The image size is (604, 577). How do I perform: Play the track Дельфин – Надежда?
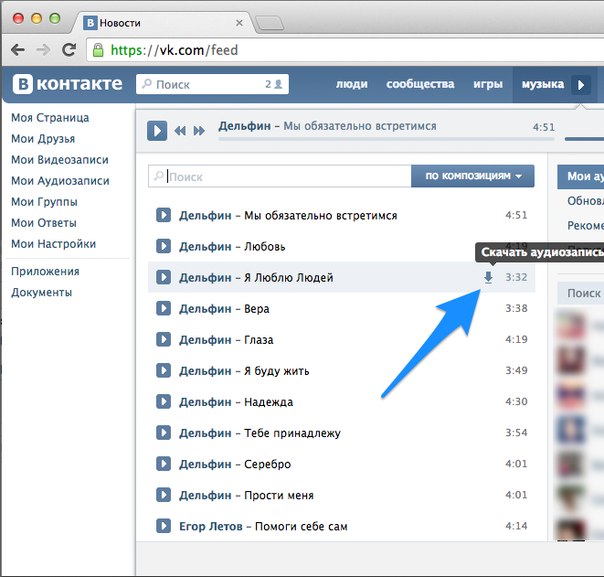[163, 401]
